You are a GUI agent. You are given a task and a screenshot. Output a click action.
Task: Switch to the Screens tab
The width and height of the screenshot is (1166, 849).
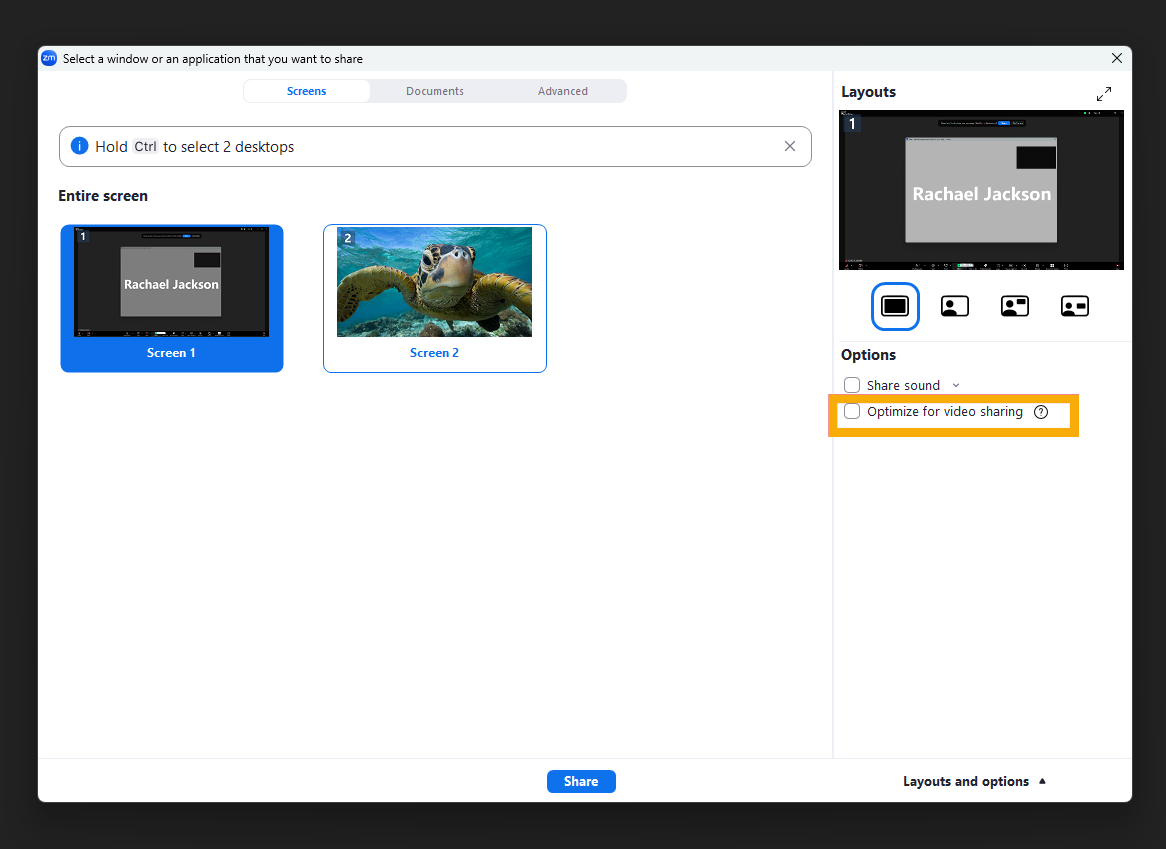coord(306,91)
